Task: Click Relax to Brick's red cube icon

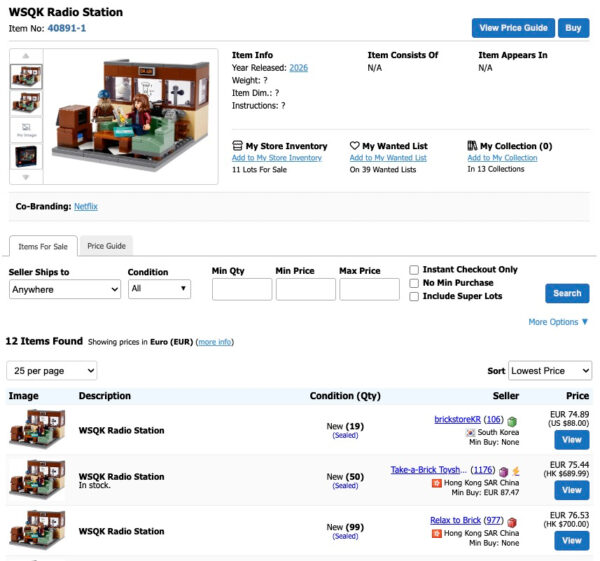Action: point(513,521)
